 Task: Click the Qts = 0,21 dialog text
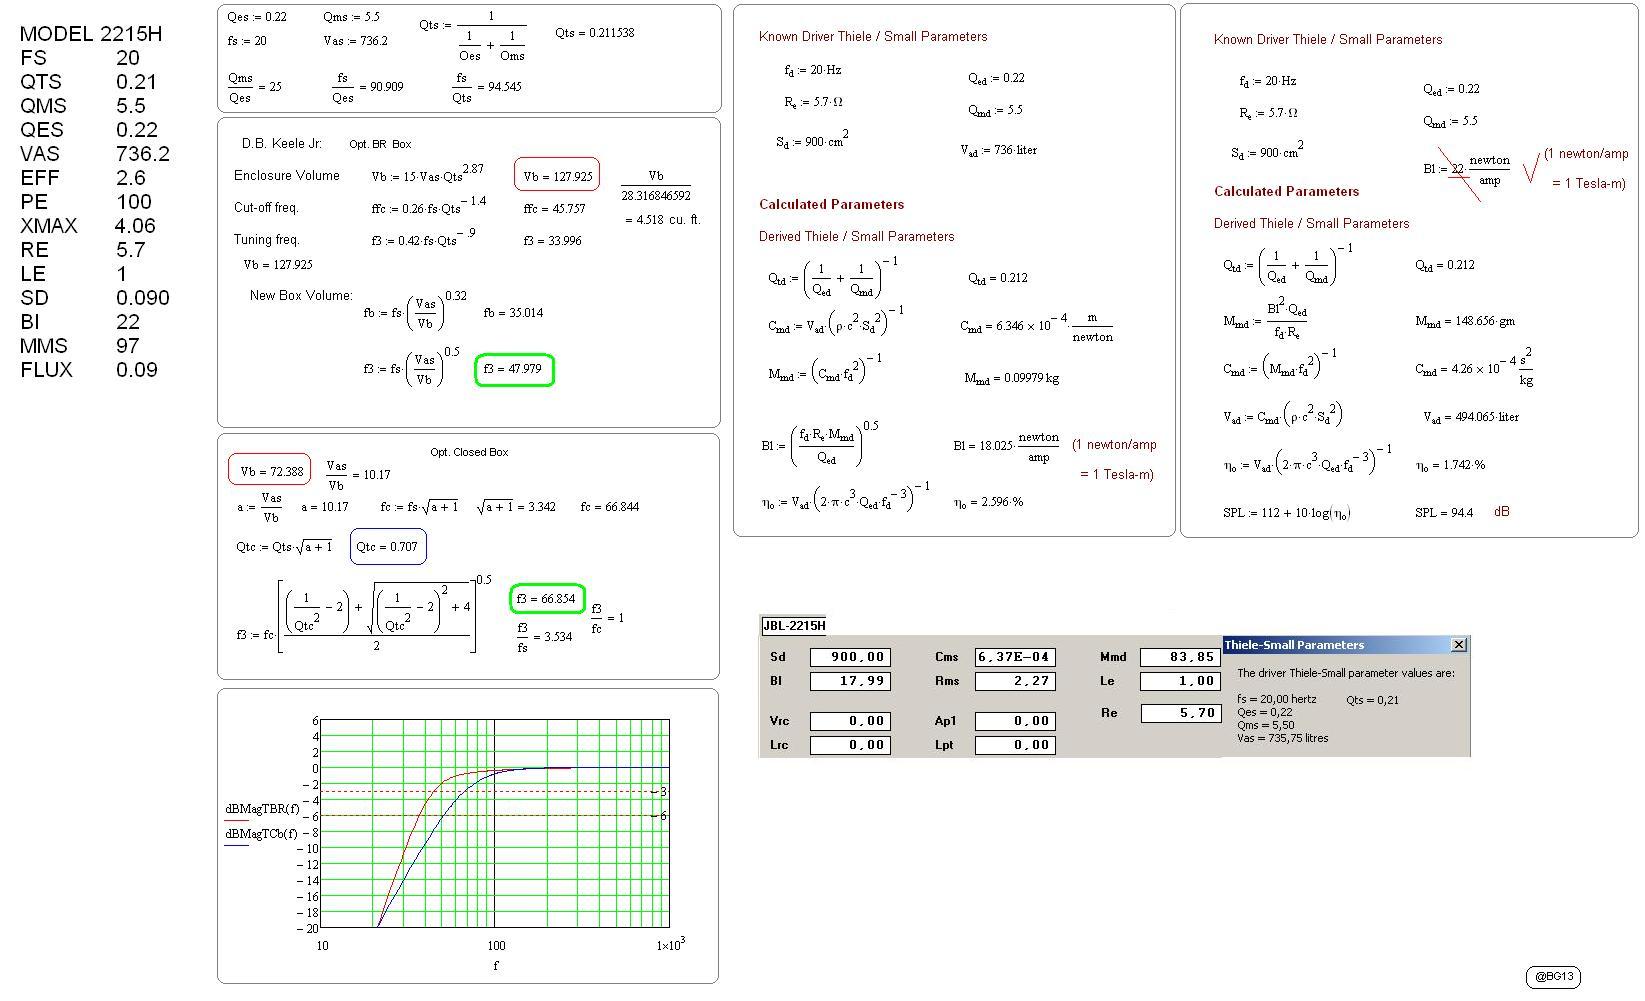click(x=1372, y=700)
